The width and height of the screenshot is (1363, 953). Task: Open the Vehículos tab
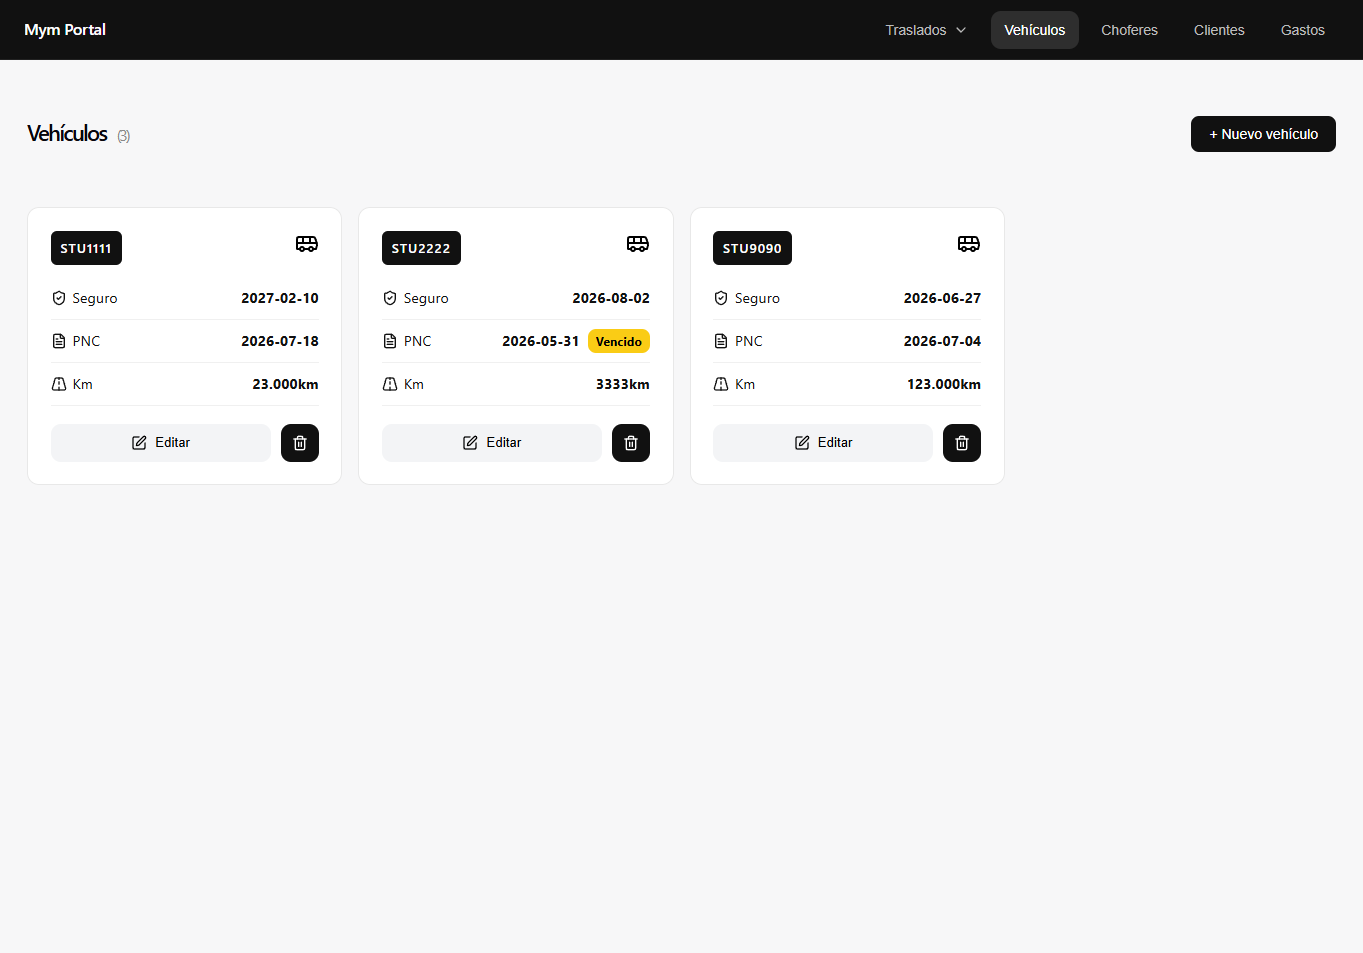pos(1035,30)
